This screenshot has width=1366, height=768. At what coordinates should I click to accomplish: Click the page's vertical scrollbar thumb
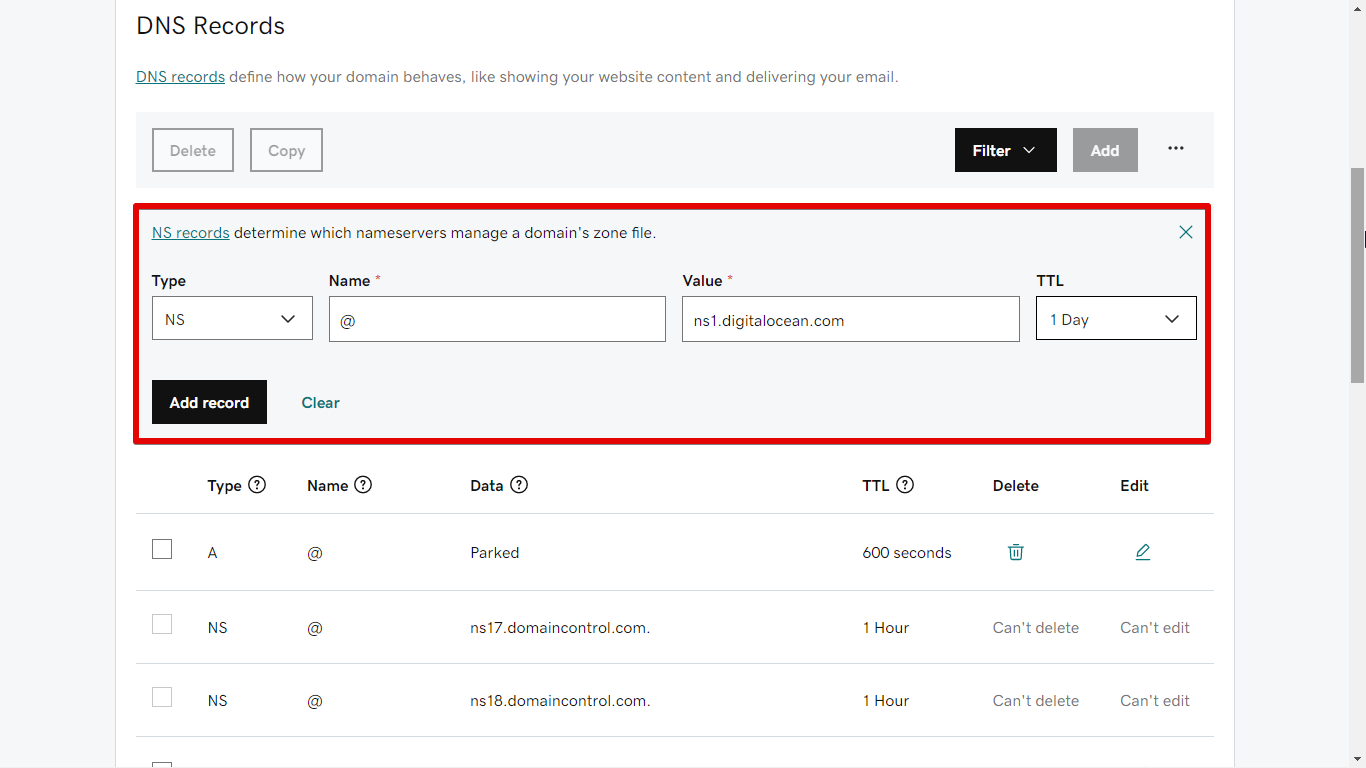pos(1357,275)
